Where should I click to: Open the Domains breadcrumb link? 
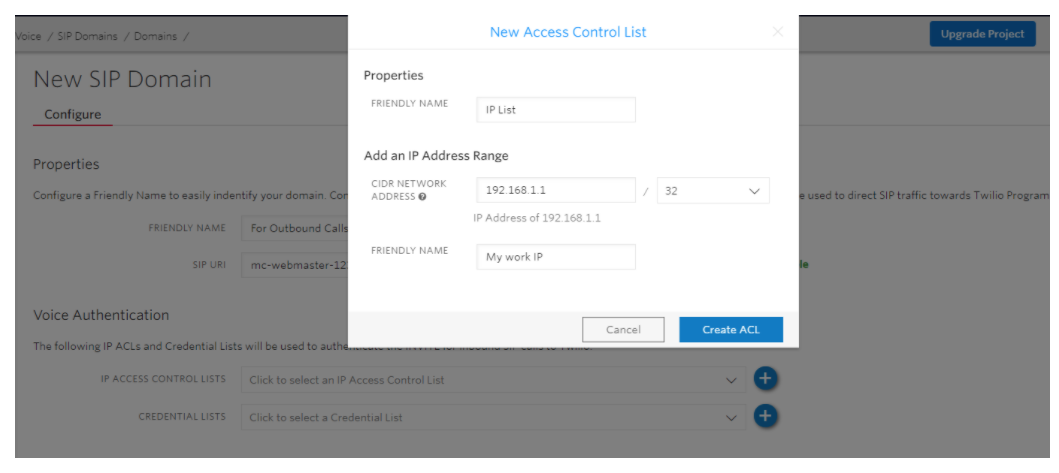(155, 36)
